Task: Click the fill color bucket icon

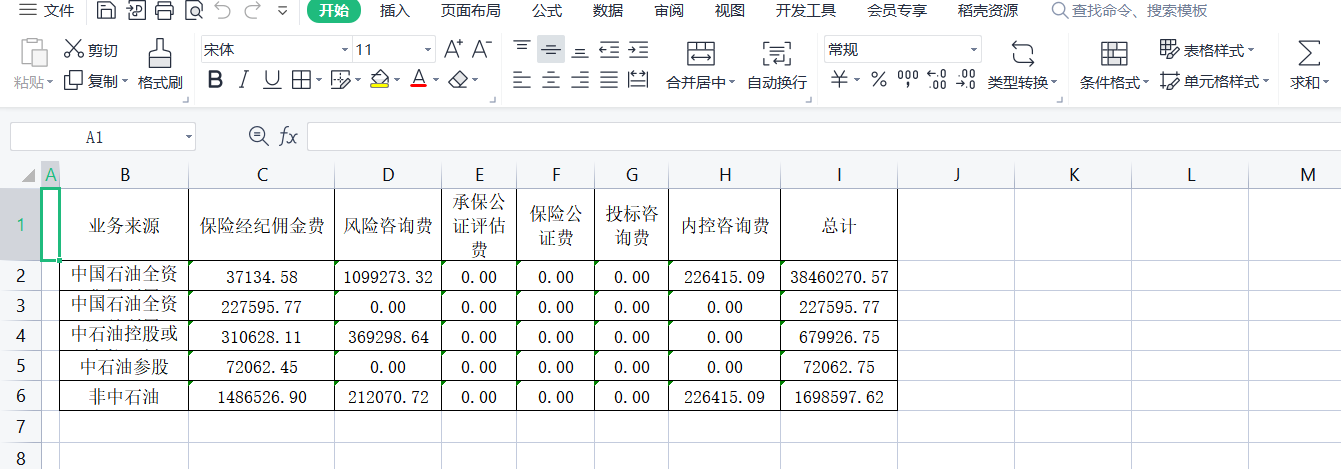Action: click(378, 80)
